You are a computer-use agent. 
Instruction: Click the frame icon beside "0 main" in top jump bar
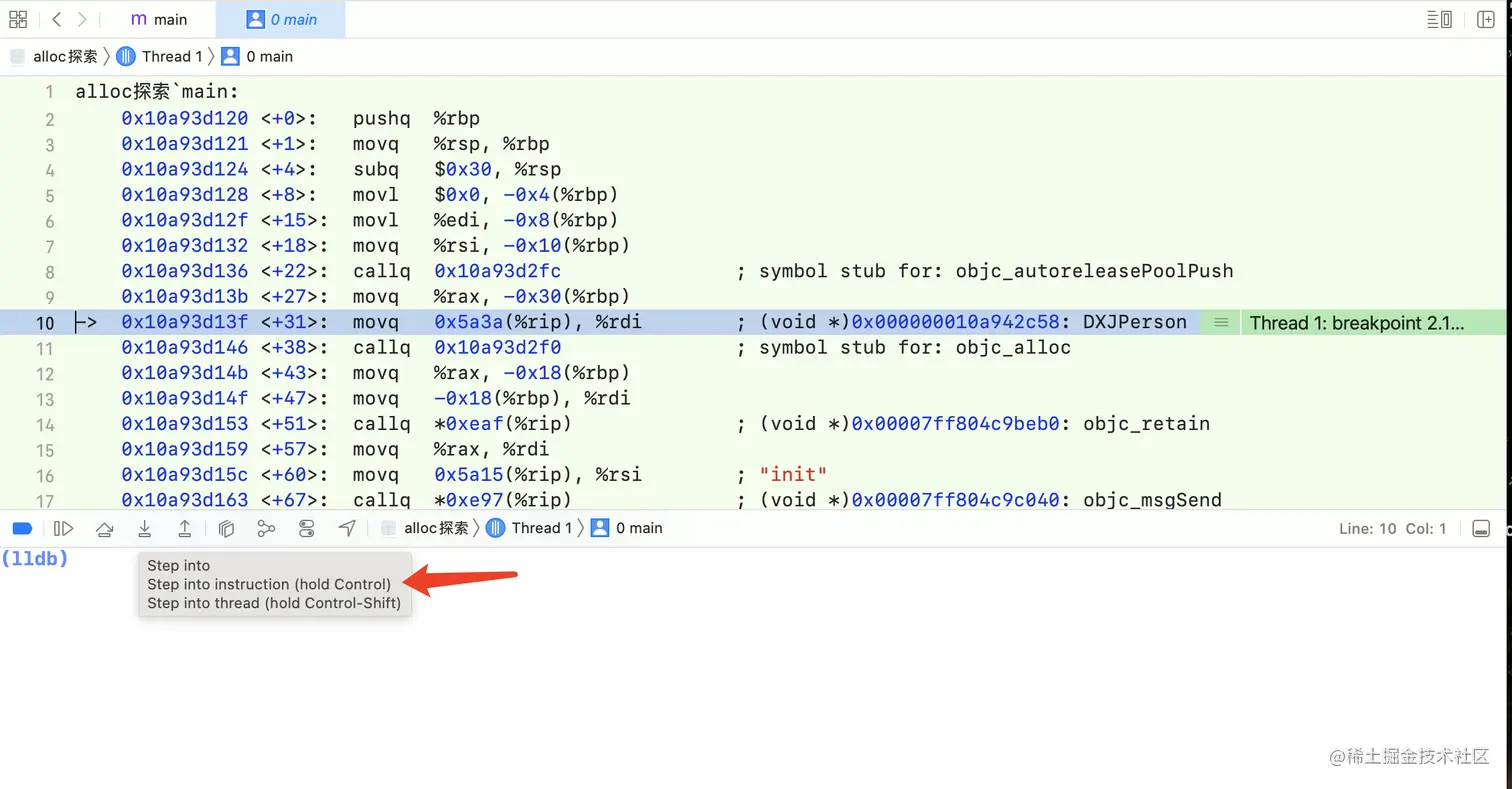(231, 57)
